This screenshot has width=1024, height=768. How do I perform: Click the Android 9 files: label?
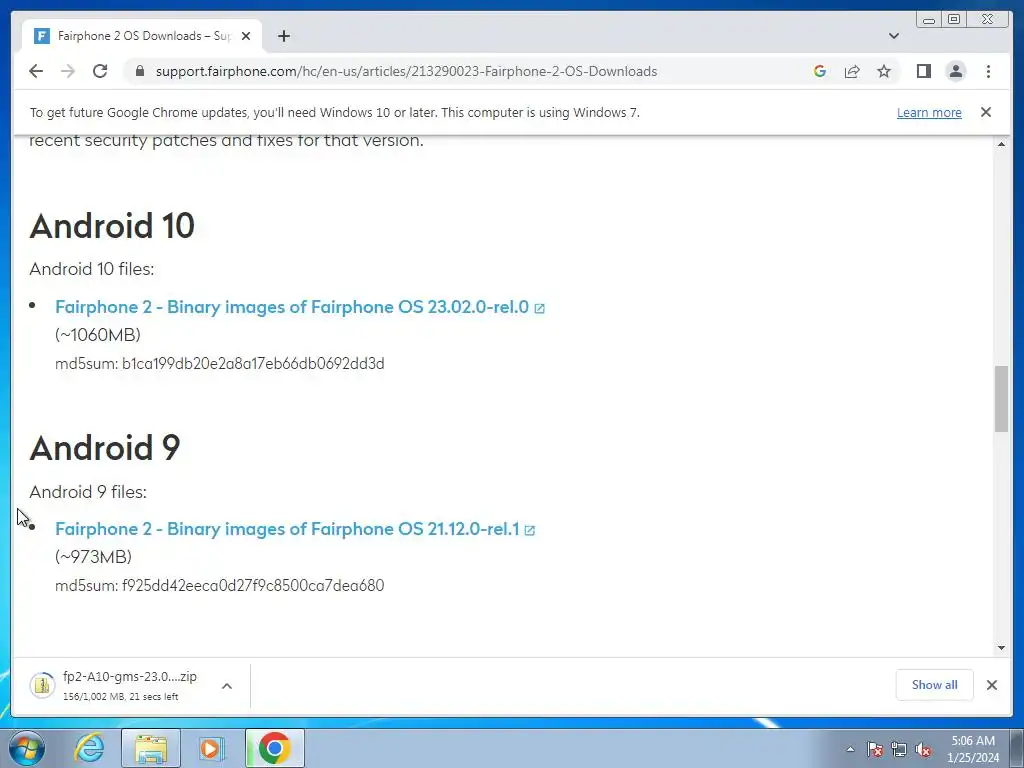88,492
